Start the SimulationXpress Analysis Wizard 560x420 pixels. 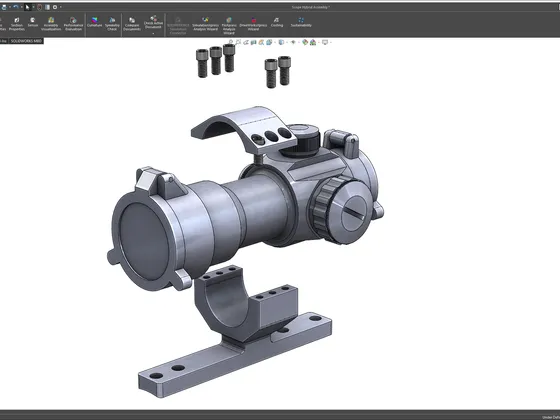(x=205, y=24)
